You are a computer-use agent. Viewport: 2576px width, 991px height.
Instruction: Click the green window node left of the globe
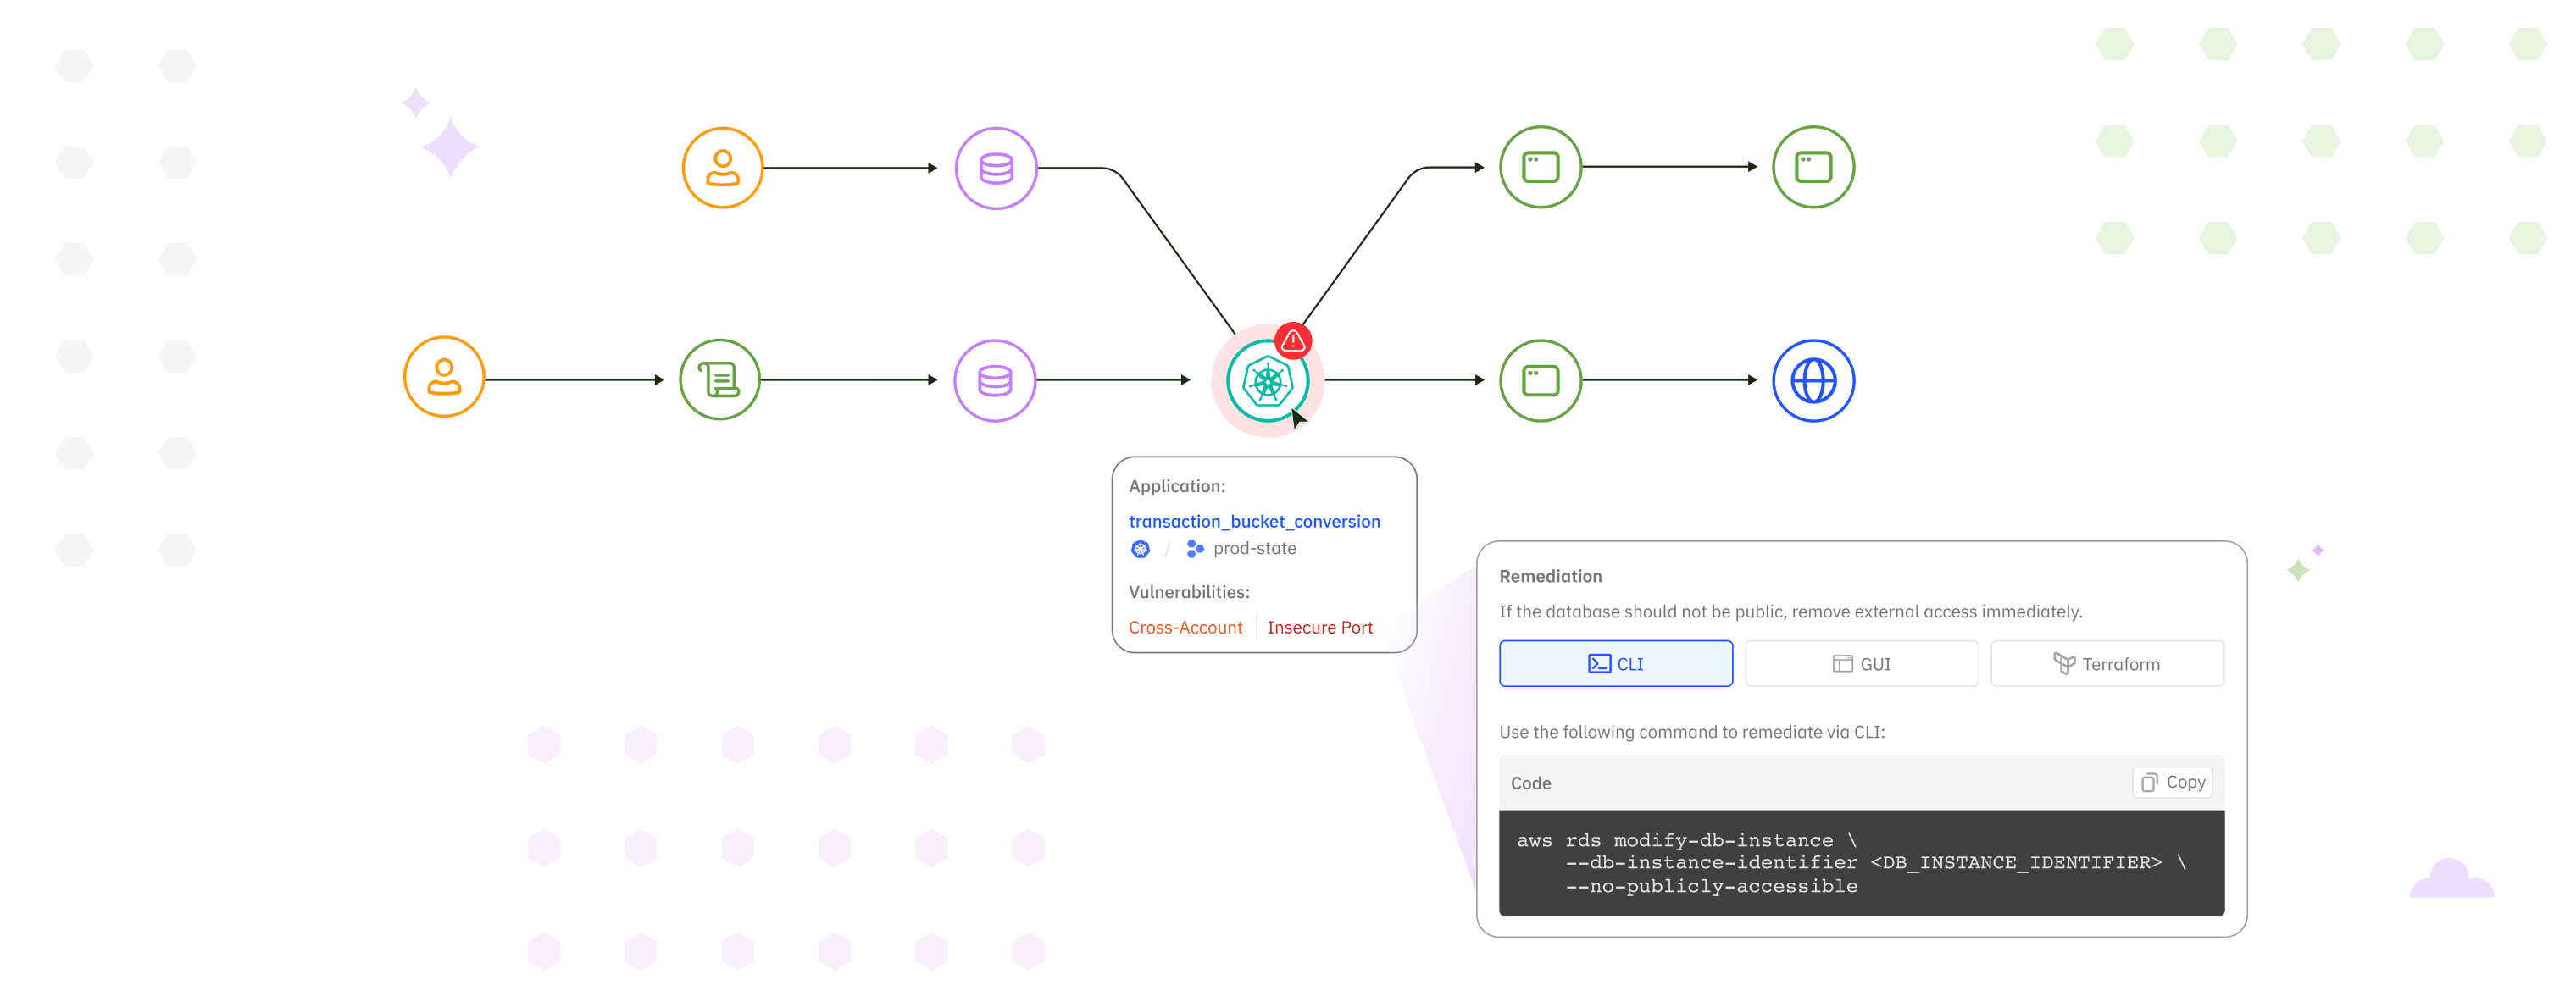pos(1540,381)
